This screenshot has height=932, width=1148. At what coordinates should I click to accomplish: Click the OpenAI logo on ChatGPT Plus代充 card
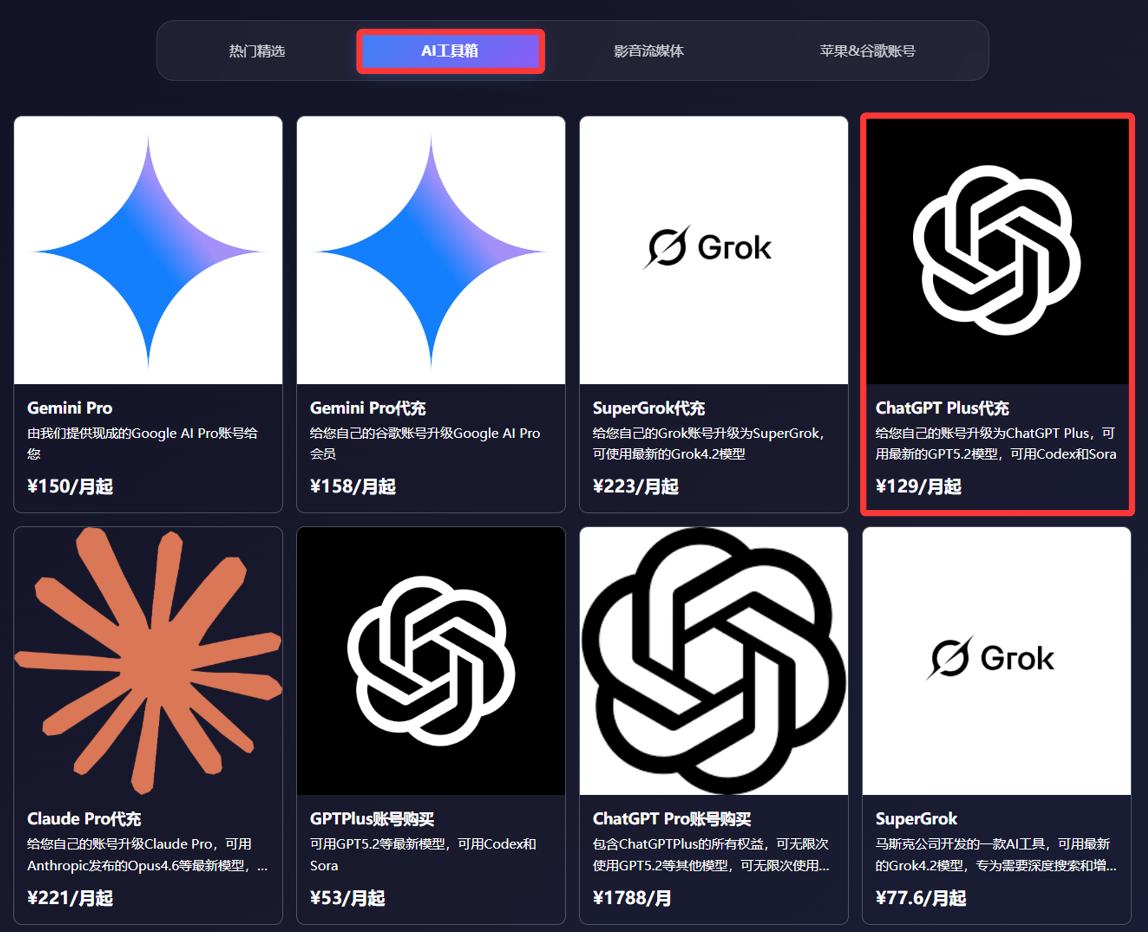(996, 250)
